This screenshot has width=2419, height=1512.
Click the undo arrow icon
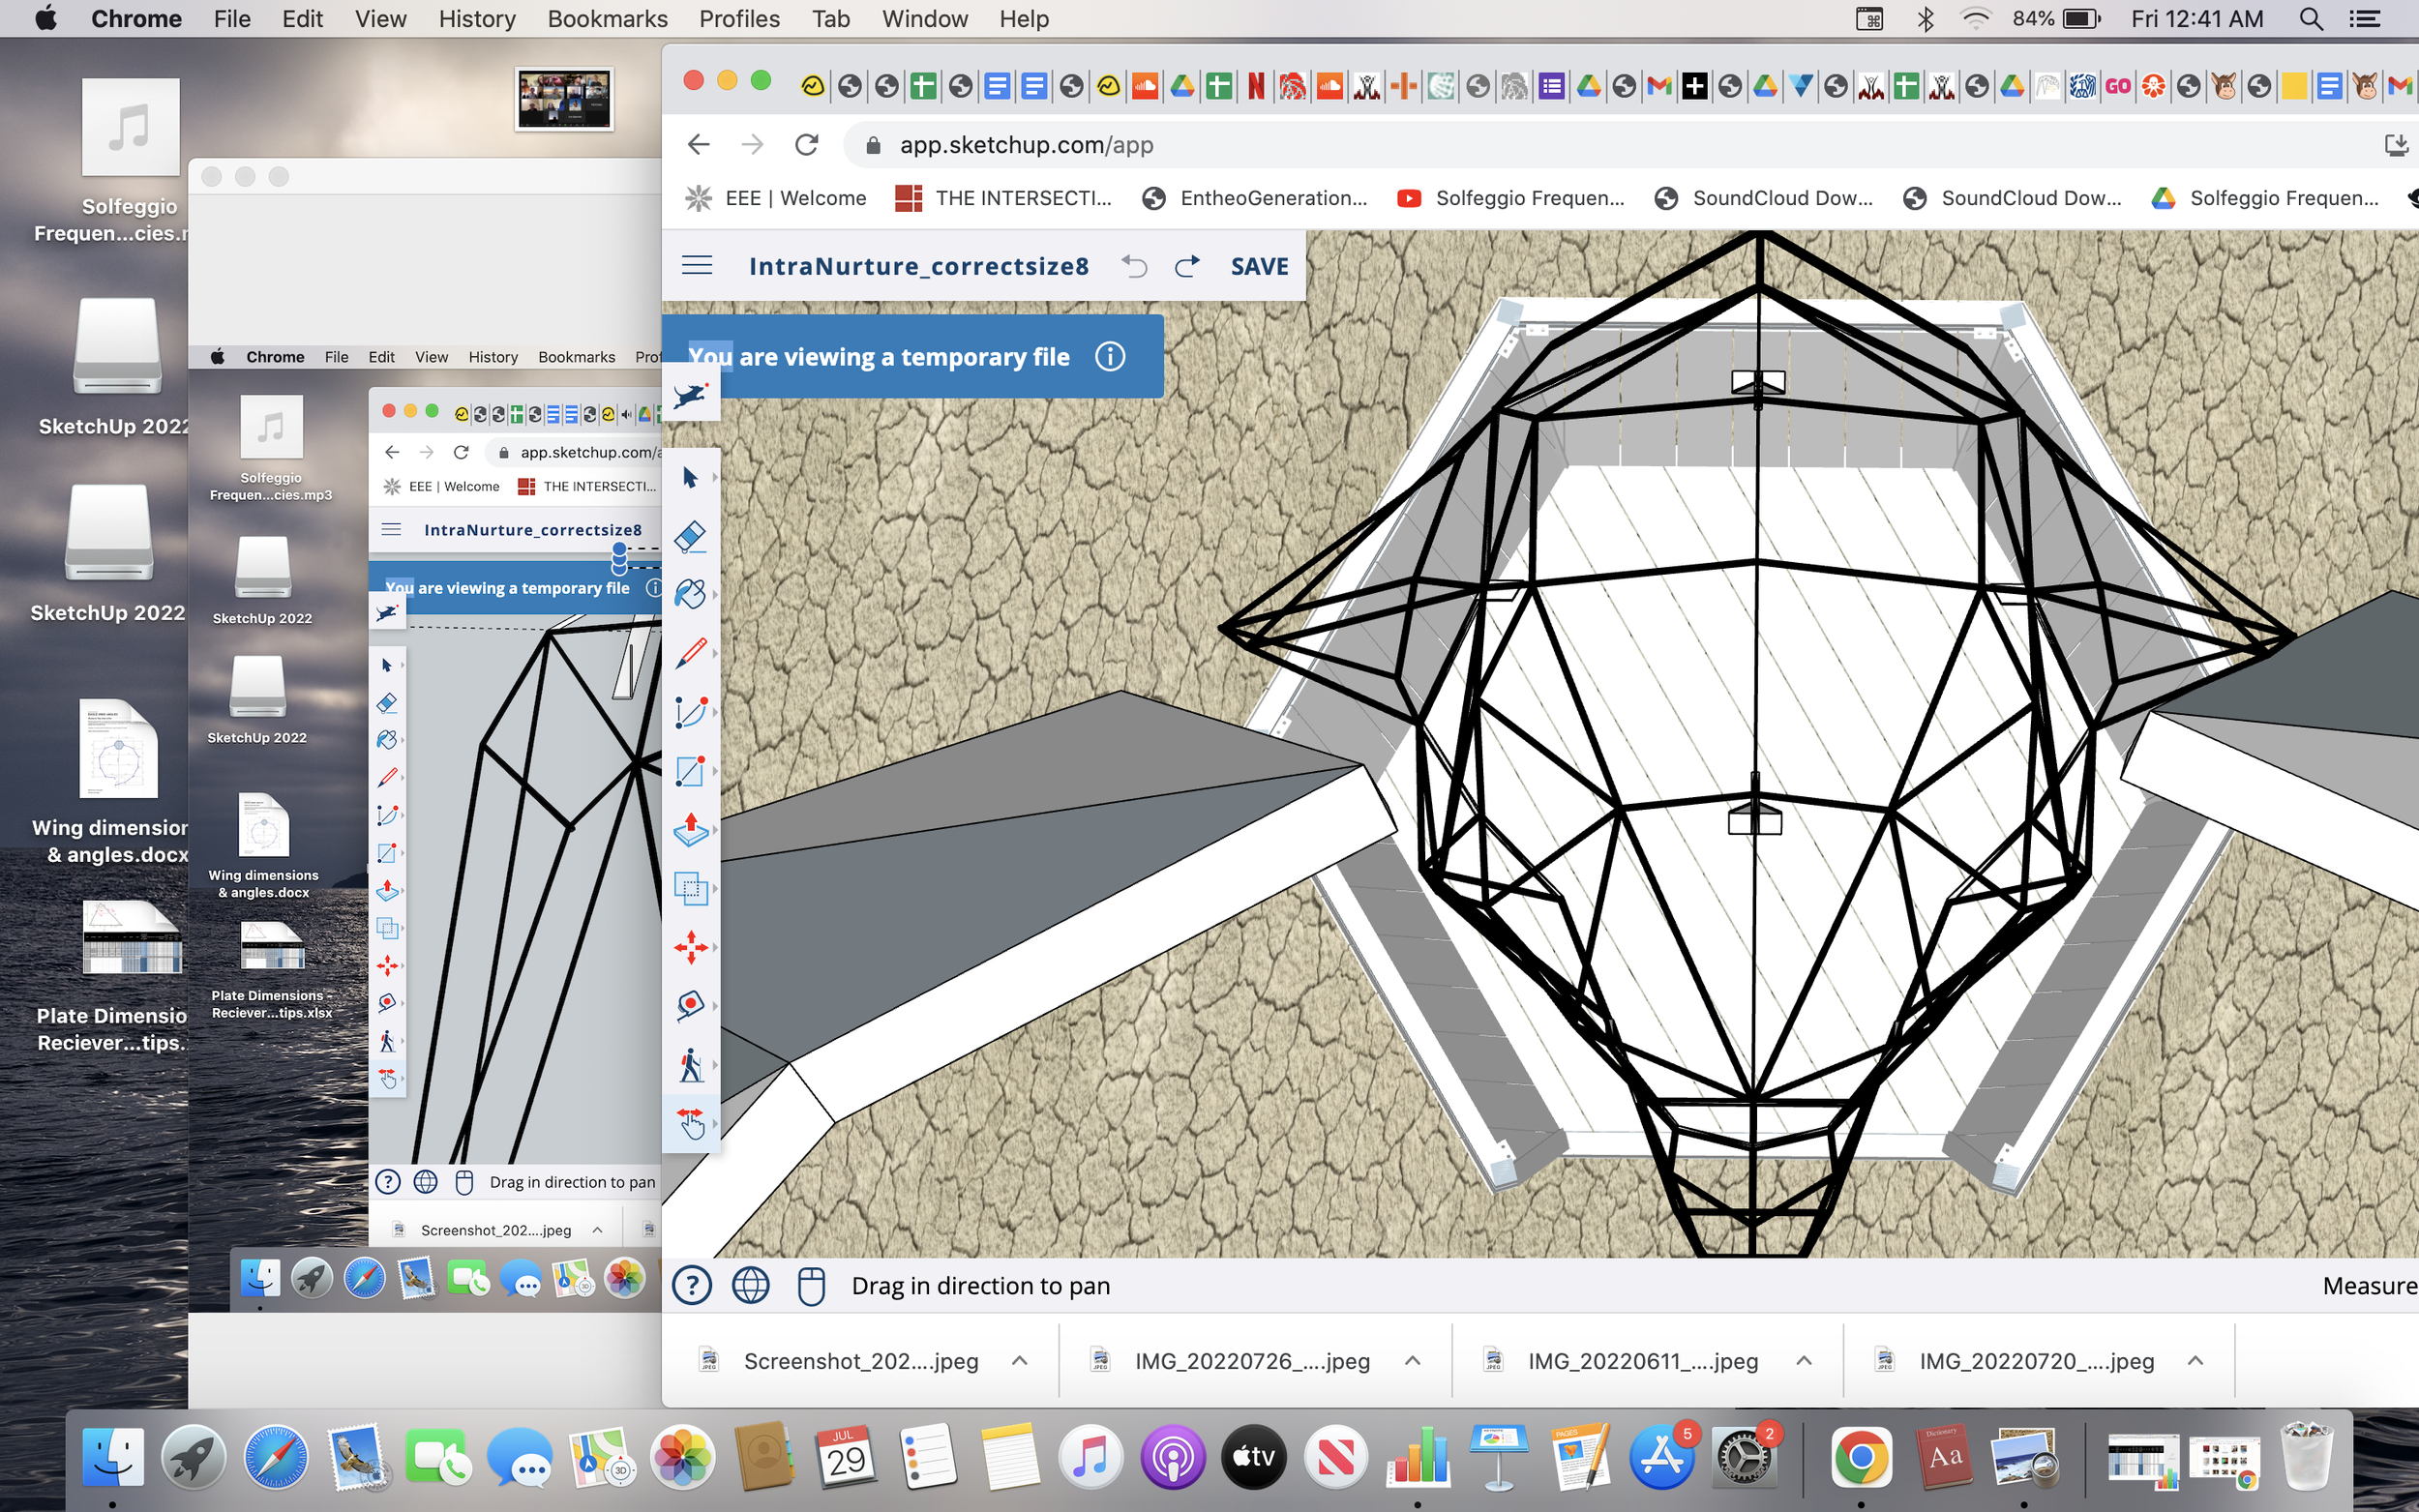point(1134,266)
